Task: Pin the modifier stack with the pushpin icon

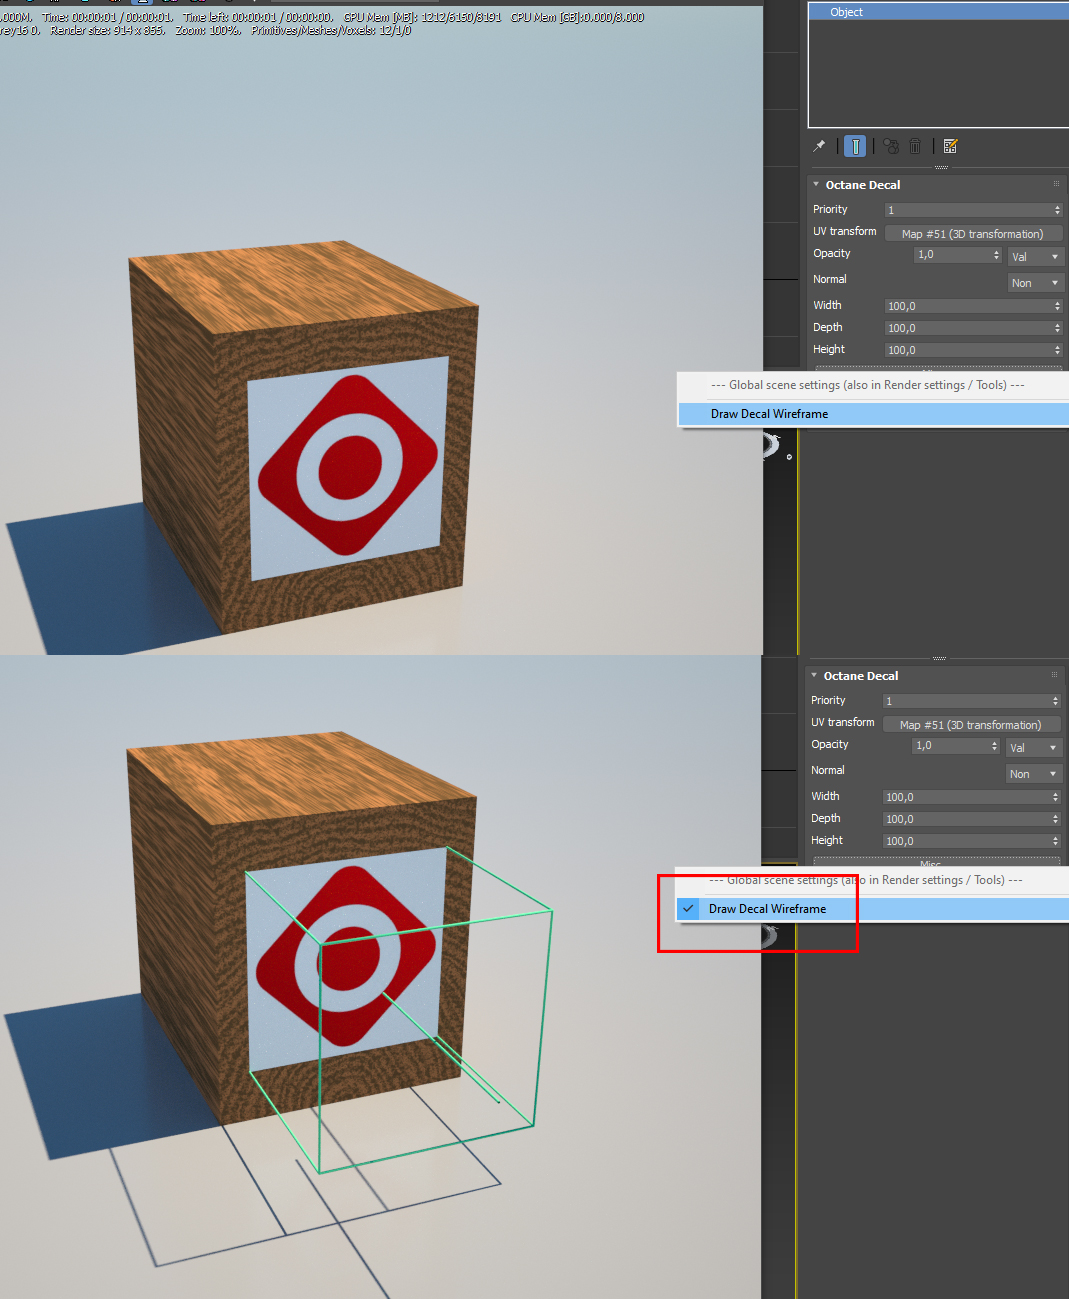Action: pyautogui.click(x=819, y=146)
